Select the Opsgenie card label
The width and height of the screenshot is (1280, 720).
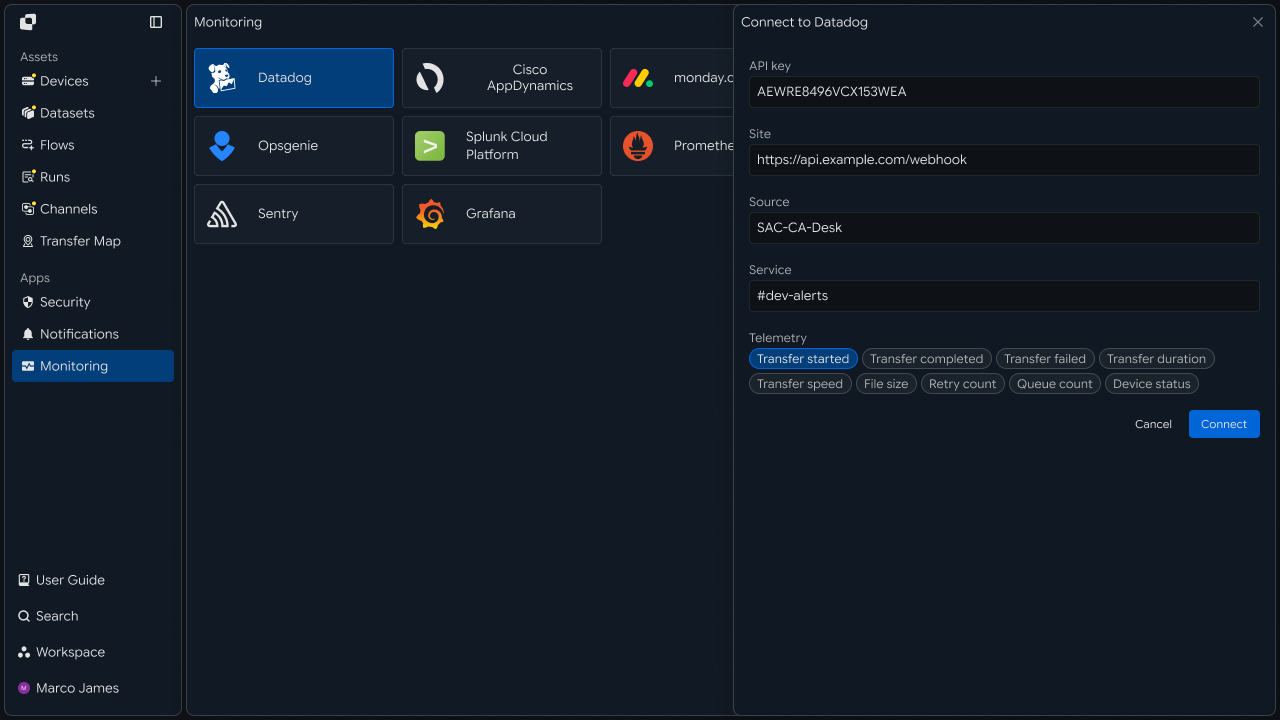288,146
